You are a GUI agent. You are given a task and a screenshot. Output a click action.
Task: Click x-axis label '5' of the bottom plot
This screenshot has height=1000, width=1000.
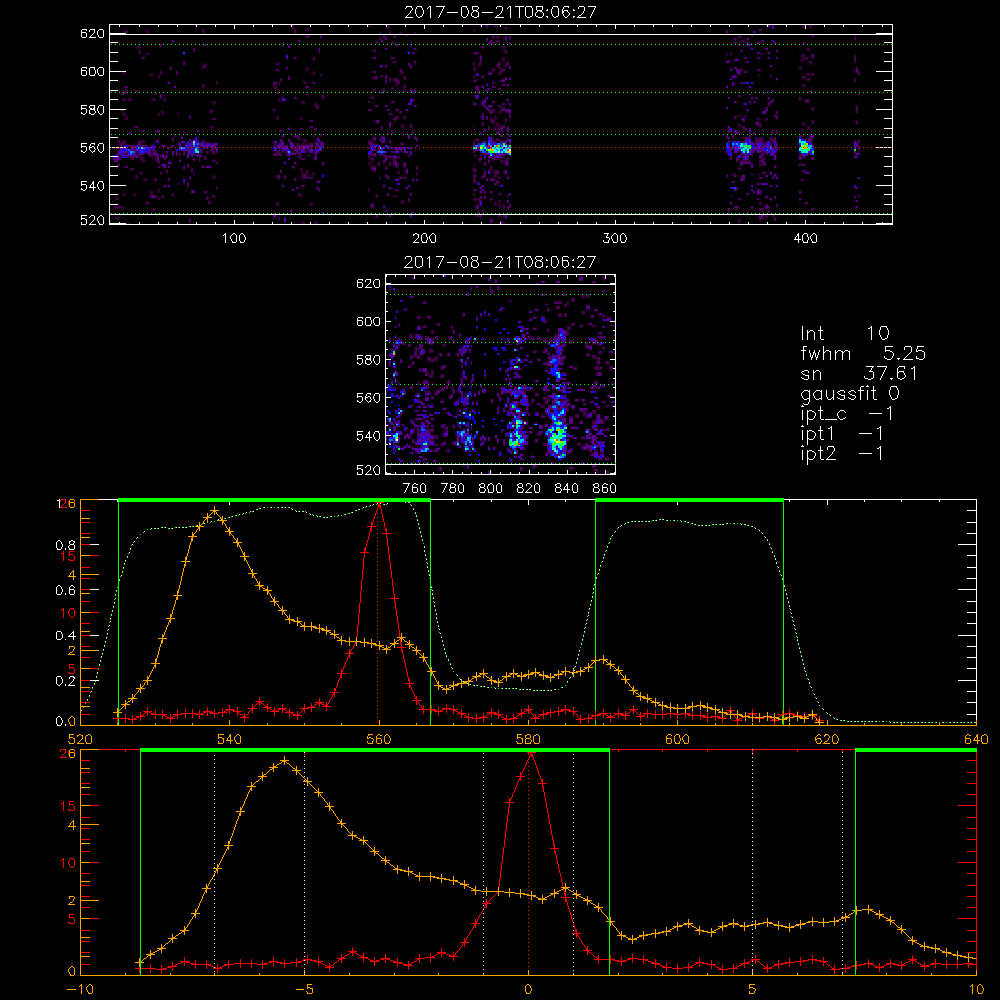point(753,989)
